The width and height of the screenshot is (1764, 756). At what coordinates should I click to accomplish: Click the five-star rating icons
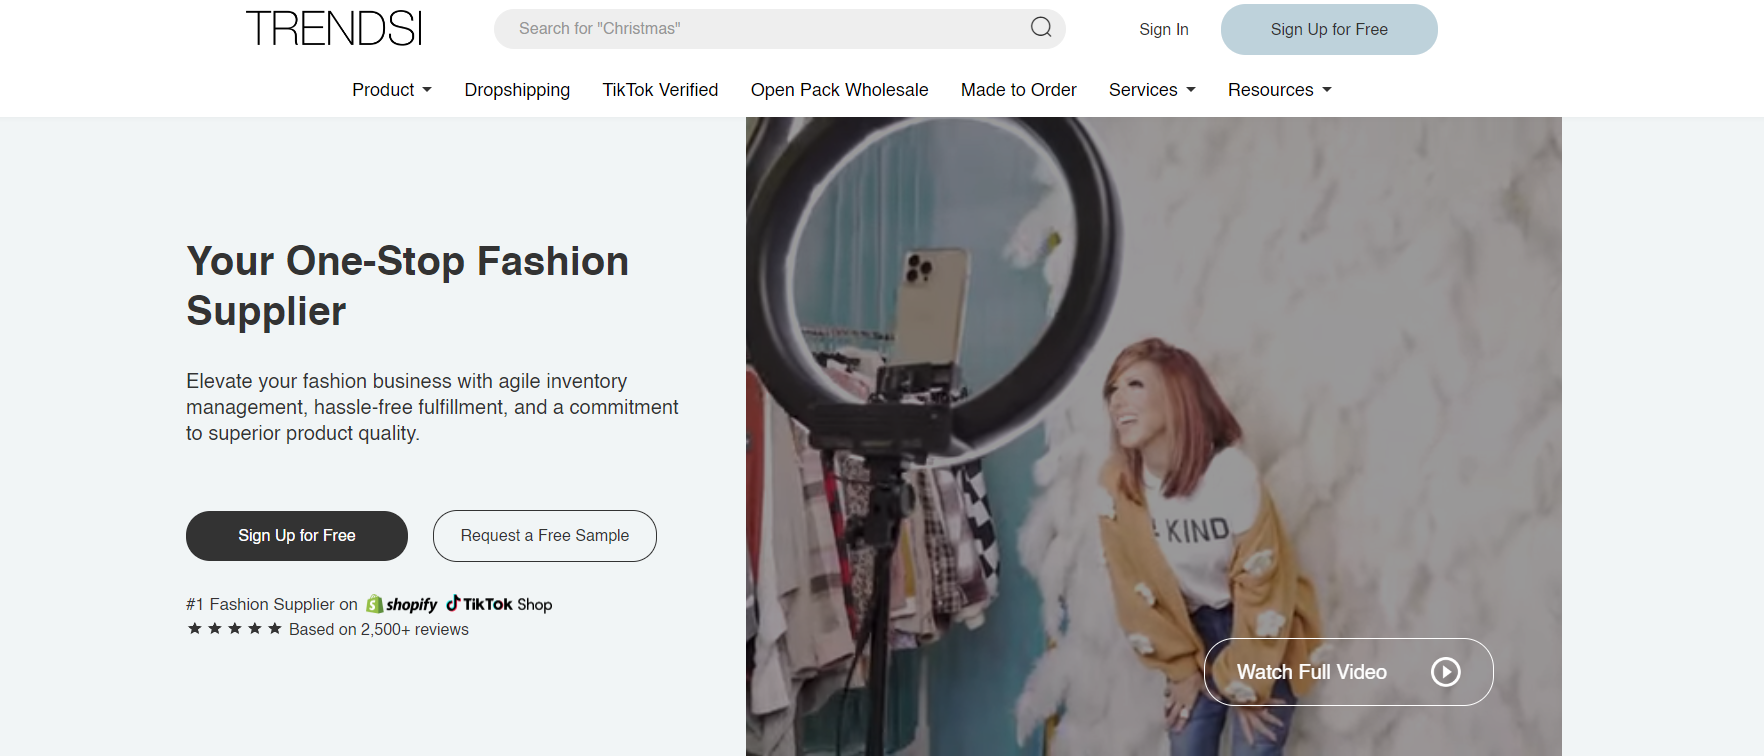[235, 629]
